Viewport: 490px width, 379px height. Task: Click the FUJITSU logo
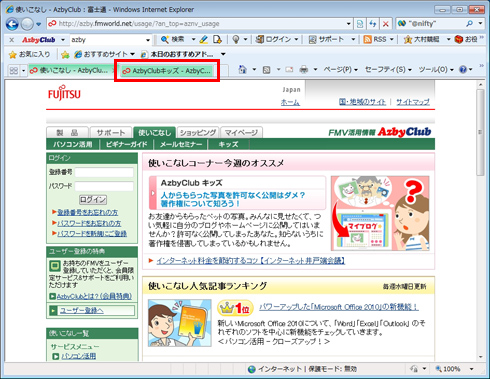click(x=64, y=94)
